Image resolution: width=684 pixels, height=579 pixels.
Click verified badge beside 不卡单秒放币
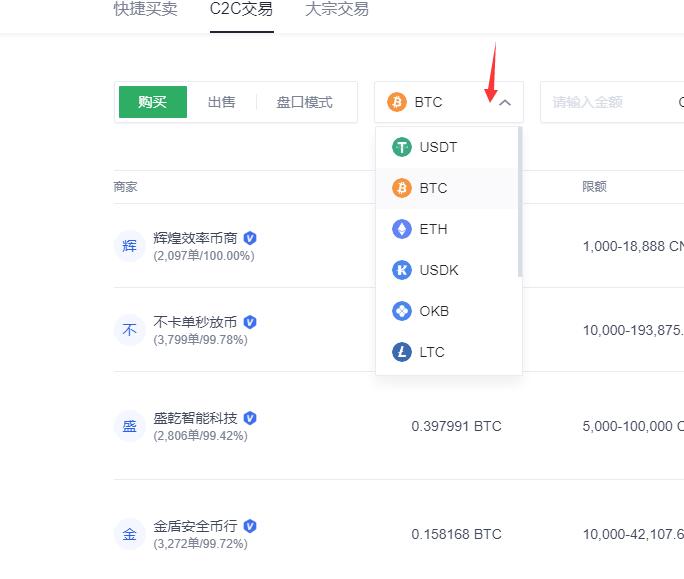click(x=250, y=322)
